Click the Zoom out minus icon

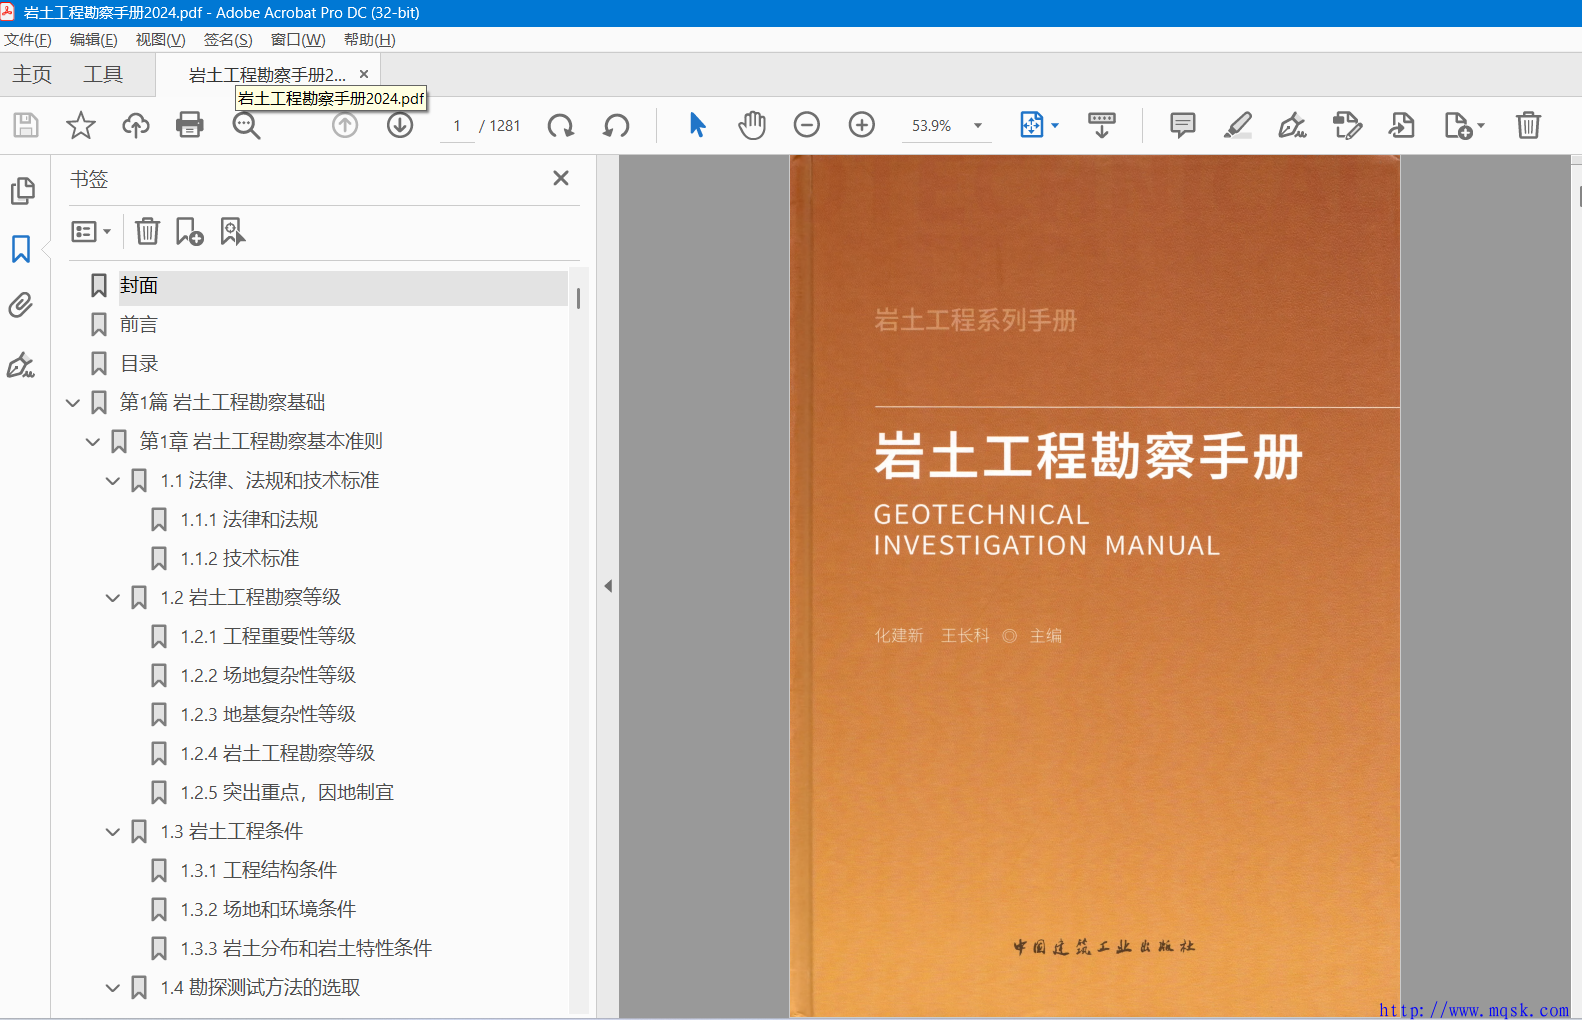(806, 125)
